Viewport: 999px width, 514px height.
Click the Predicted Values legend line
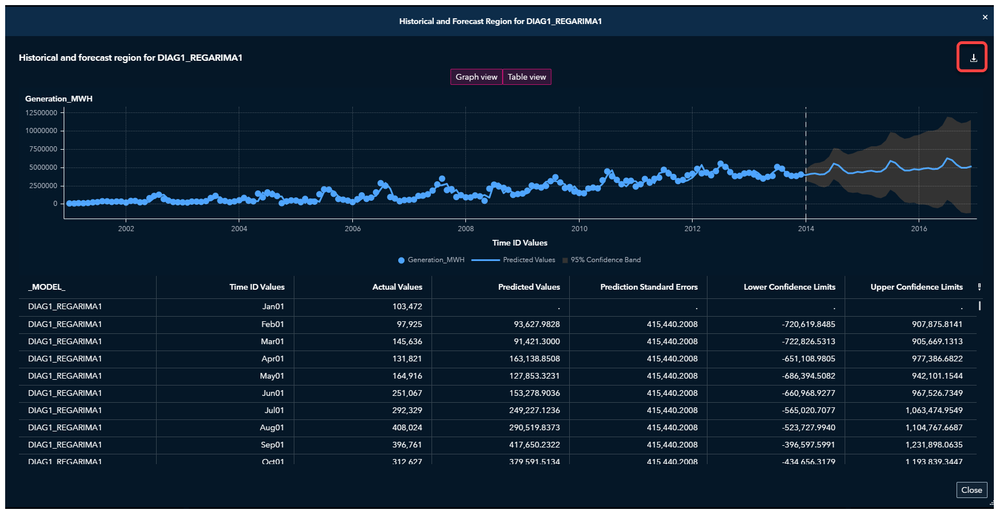click(x=485, y=261)
